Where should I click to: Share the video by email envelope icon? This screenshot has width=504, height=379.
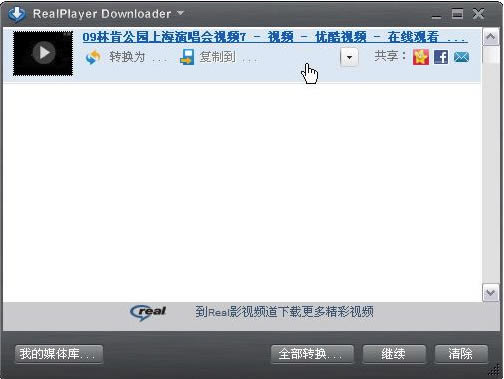pyautogui.click(x=461, y=57)
